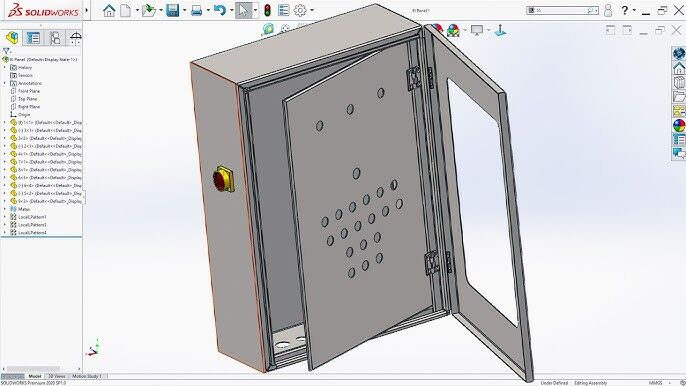The image size is (686, 386).
Task: Select the Model tab at bottom
Action: click(35, 376)
